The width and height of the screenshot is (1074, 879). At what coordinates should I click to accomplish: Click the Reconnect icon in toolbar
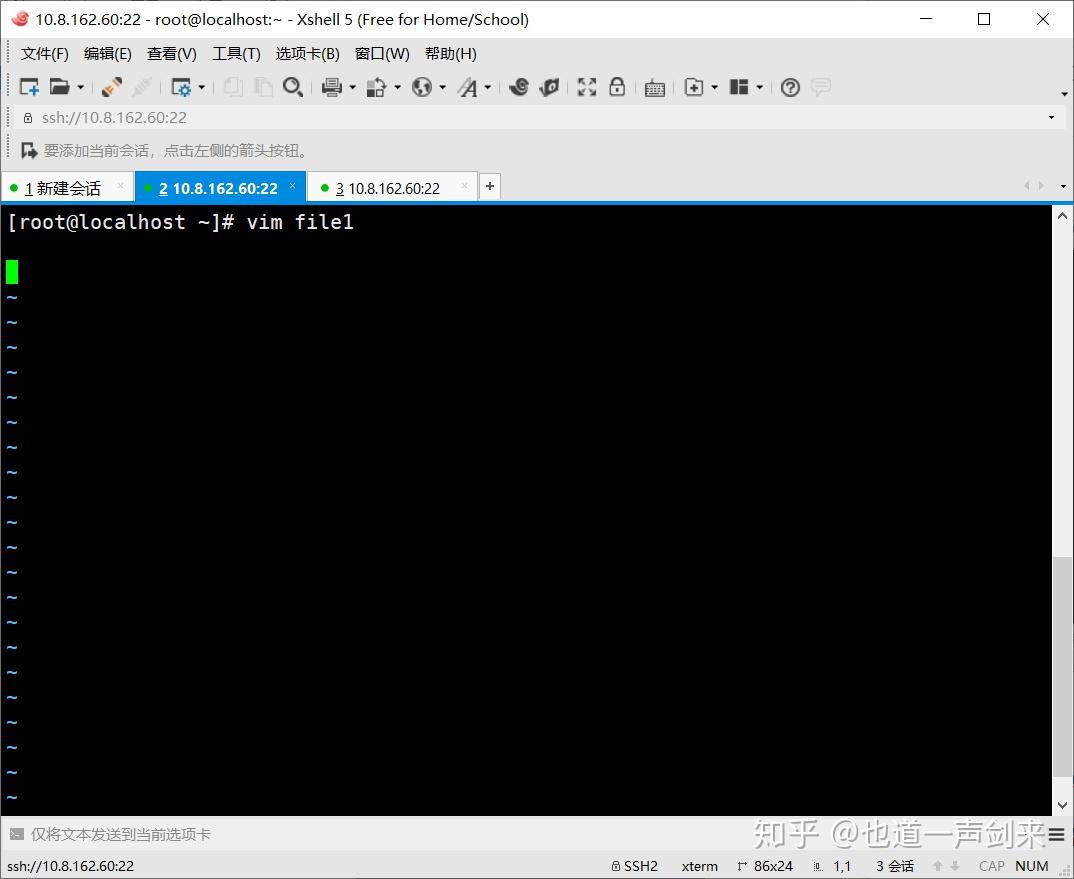pyautogui.click(x=112, y=87)
